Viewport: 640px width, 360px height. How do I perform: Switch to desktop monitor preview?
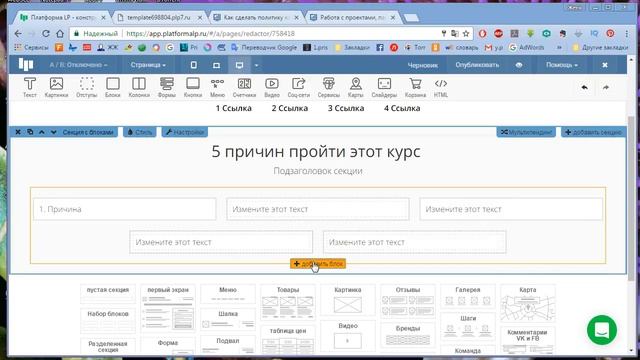[239, 65]
